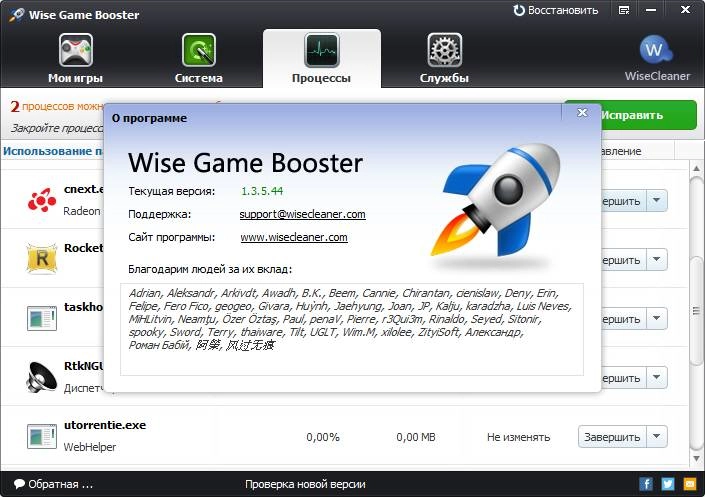
Task: Click the Мои игры gamepad icon
Action: 76,50
